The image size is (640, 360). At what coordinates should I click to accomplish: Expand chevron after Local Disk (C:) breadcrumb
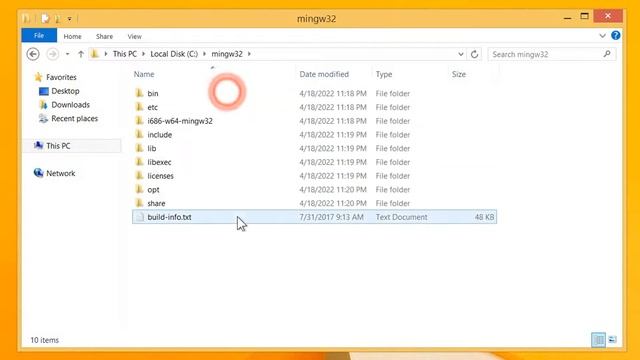point(204,54)
